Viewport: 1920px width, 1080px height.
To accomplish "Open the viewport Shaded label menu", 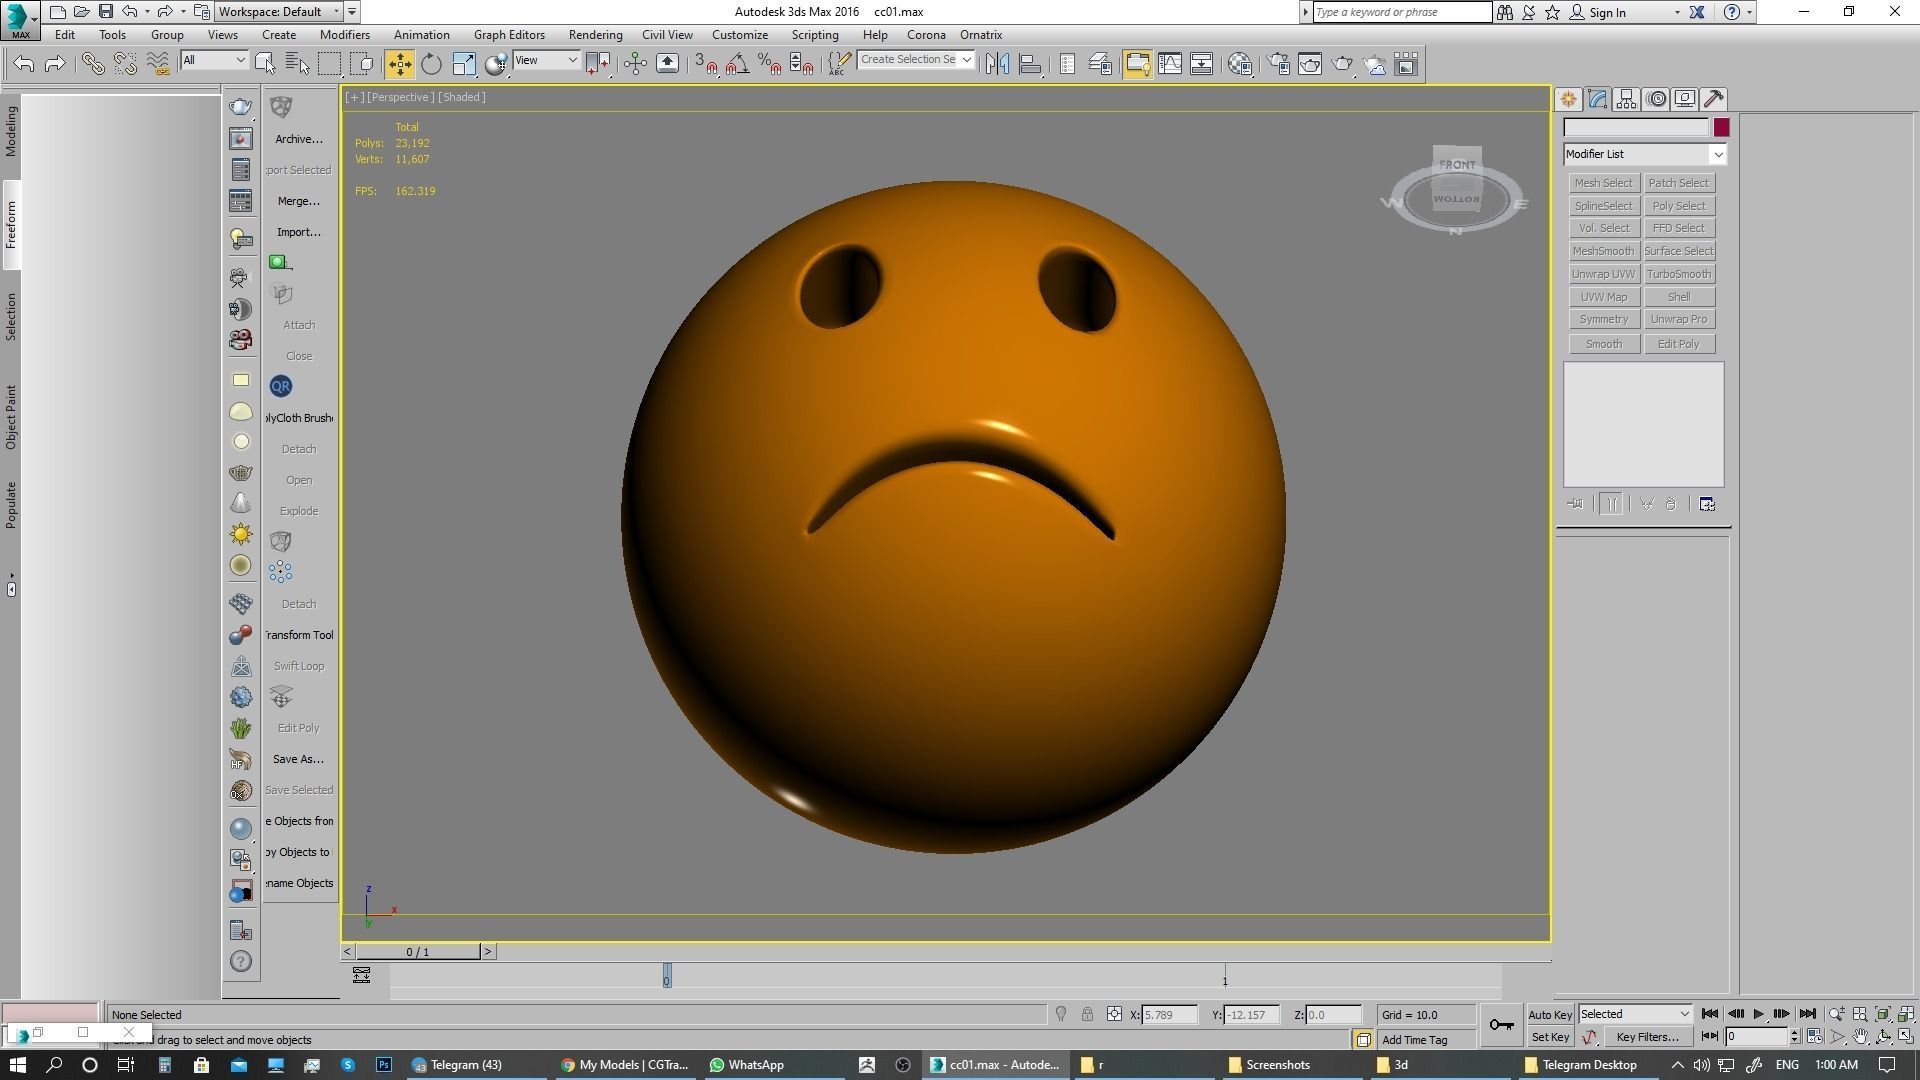I will coord(461,97).
